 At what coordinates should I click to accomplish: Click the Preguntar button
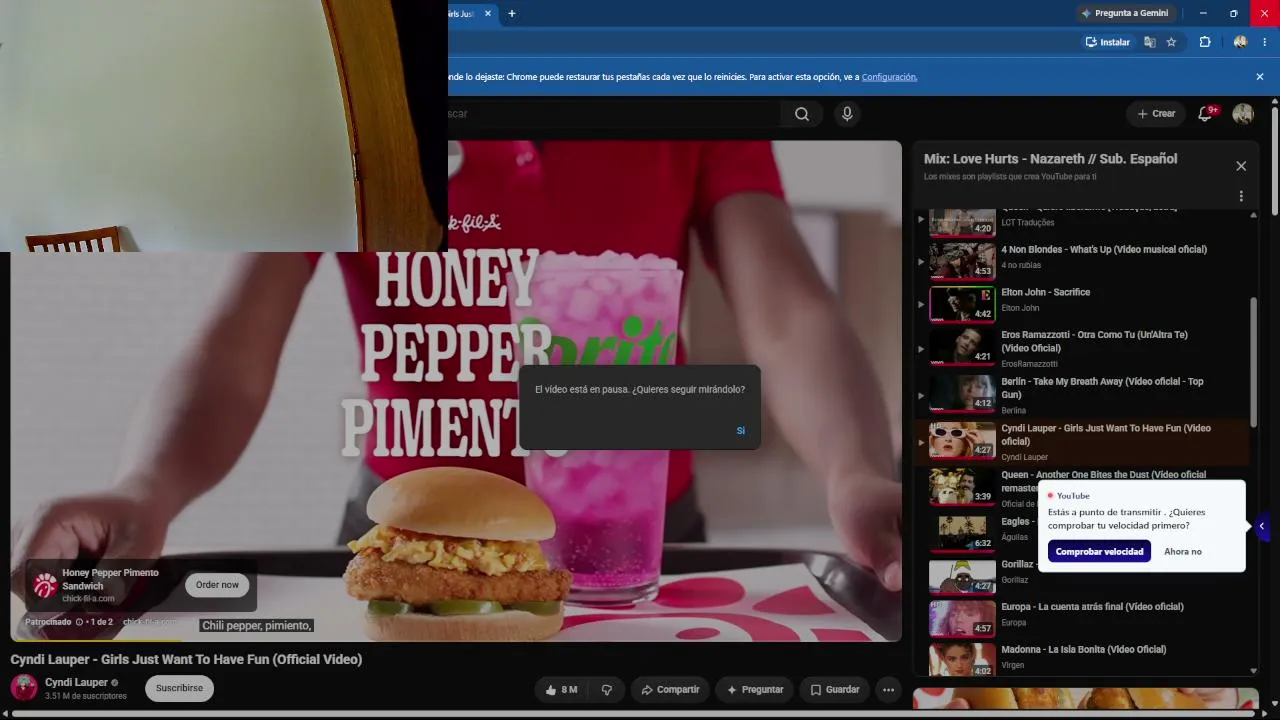755,690
